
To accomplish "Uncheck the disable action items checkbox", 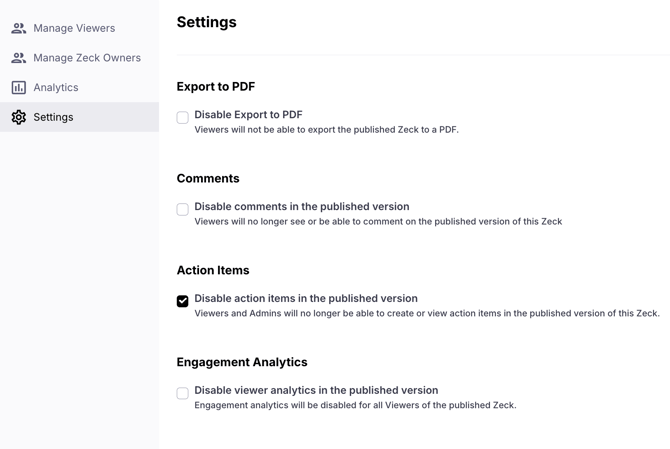I will 183,301.
